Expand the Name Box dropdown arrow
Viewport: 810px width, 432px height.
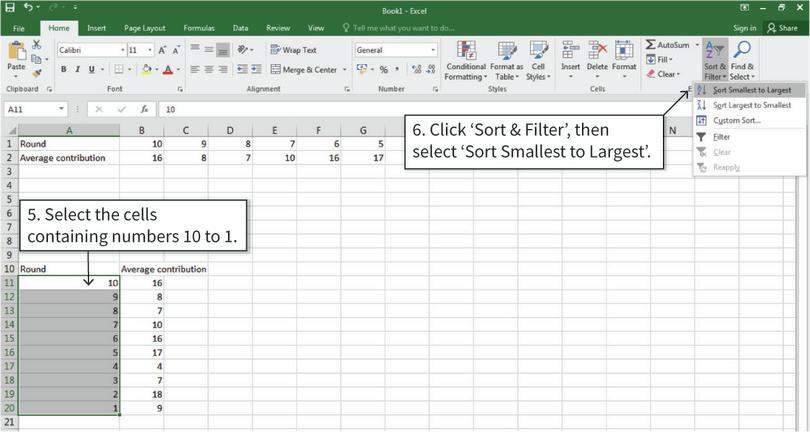pos(61,109)
